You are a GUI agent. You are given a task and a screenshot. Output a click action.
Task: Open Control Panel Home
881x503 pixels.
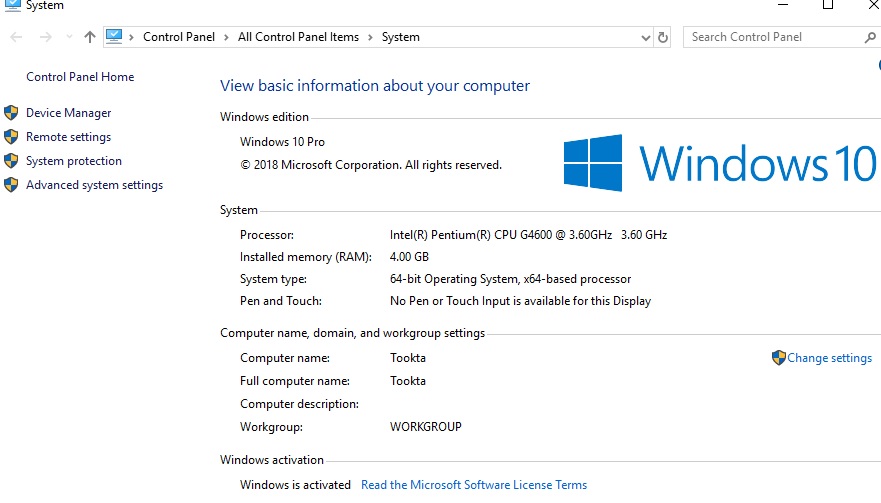tap(80, 77)
